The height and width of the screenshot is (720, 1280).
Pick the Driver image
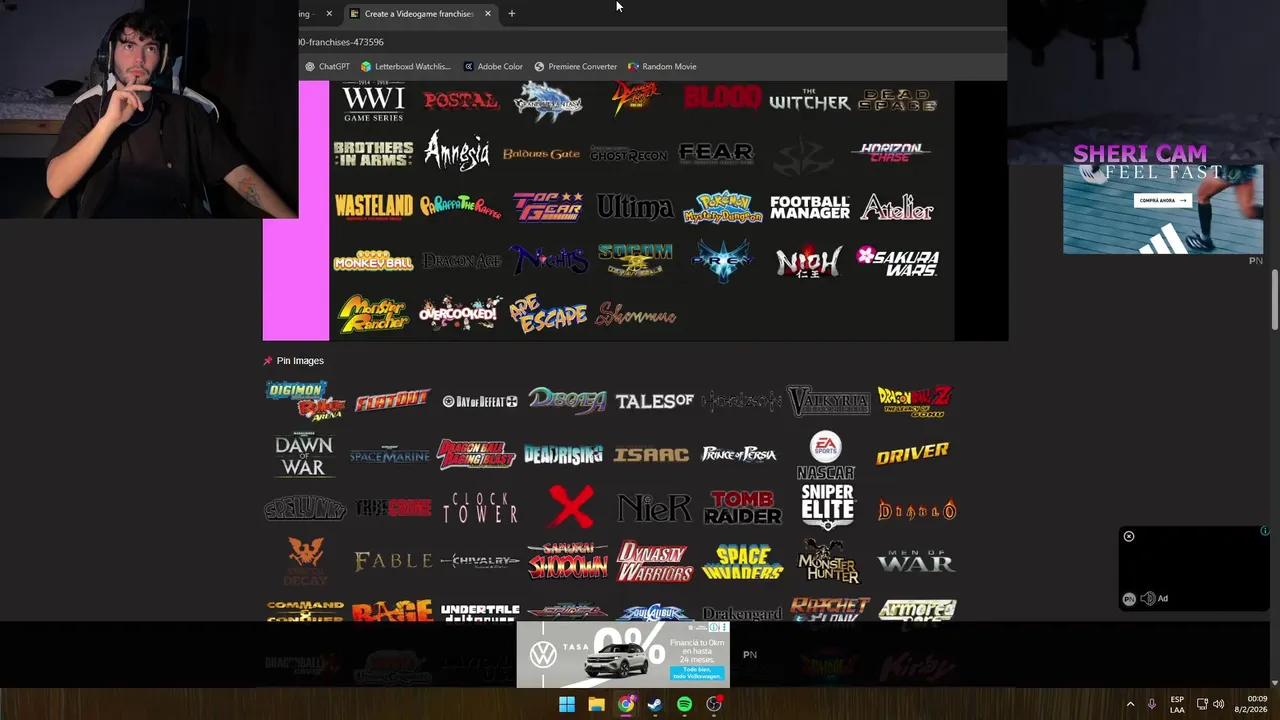912,454
